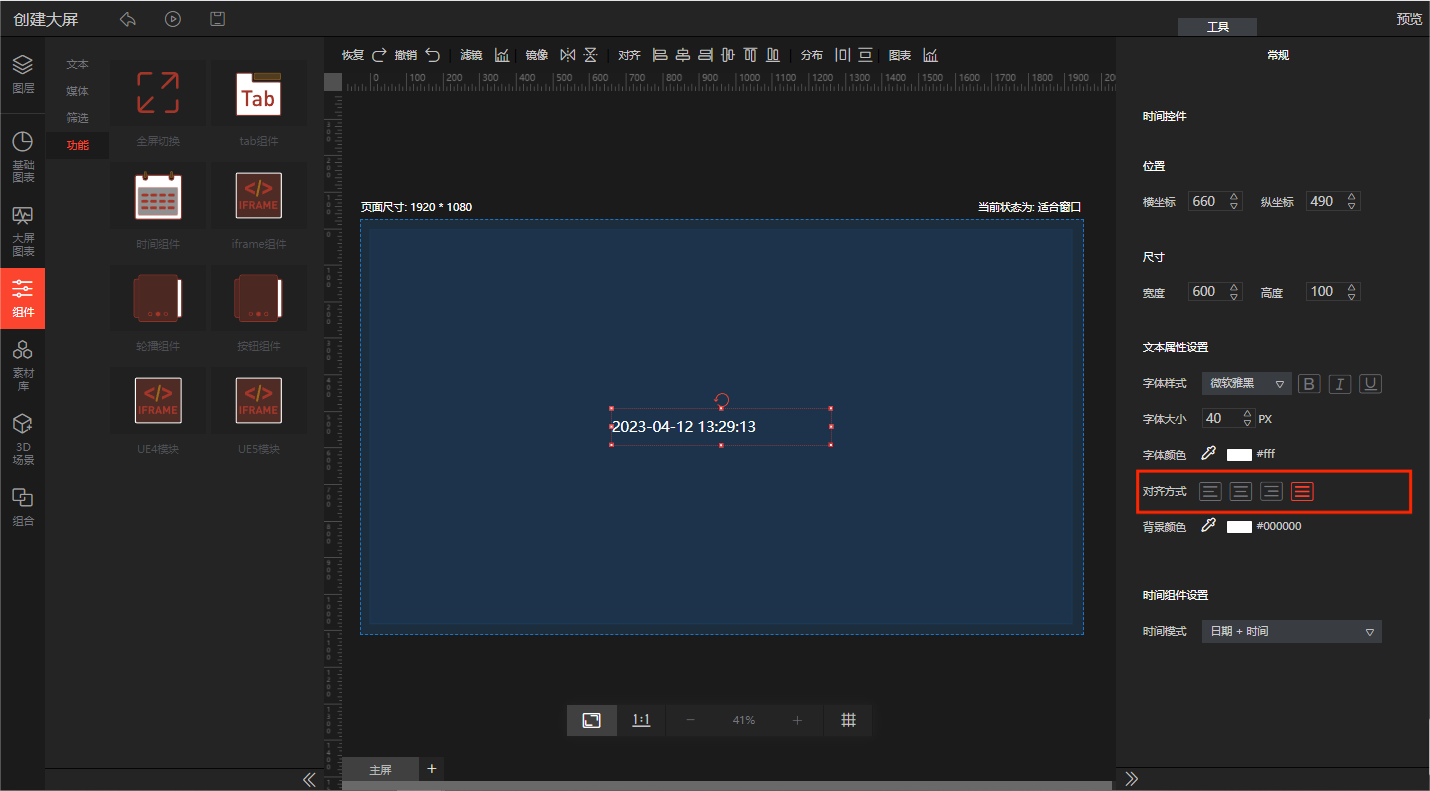Viewport: 1430px width, 791px height.
Task: Click the 撤销 undo arrow icon
Action: (x=432, y=55)
